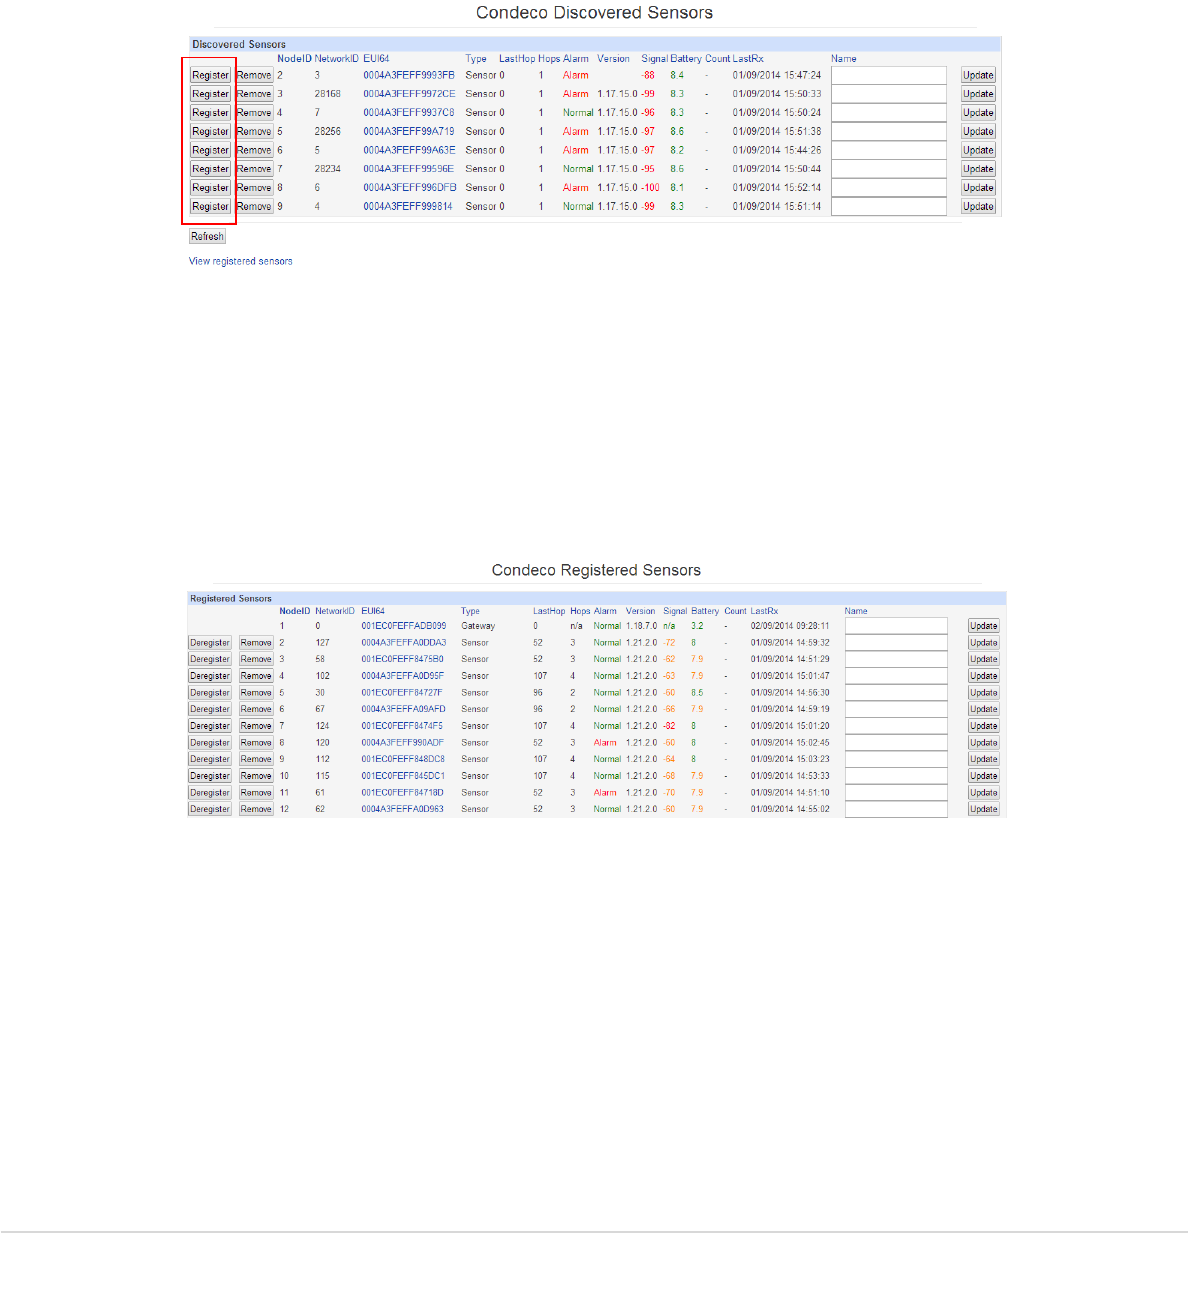Deregister registered sensor 0004A3FEFFA0DDA3
This screenshot has height=1302, width=1188.
point(210,643)
